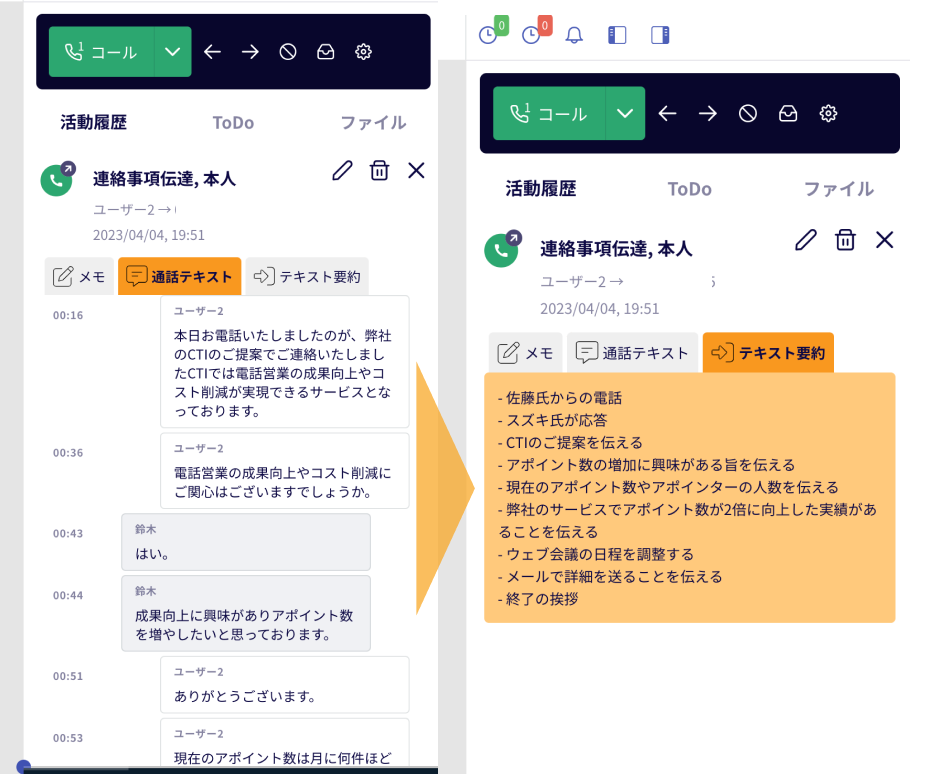The width and height of the screenshot is (926, 774).
Task: Select メモ tab in left panel
Action: [79, 276]
